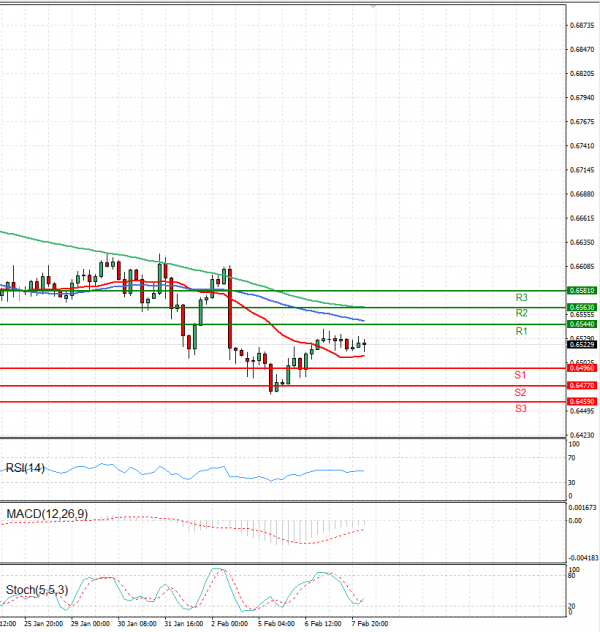Click the 0.67410 price axis label
The image size is (600, 632).
582,146
